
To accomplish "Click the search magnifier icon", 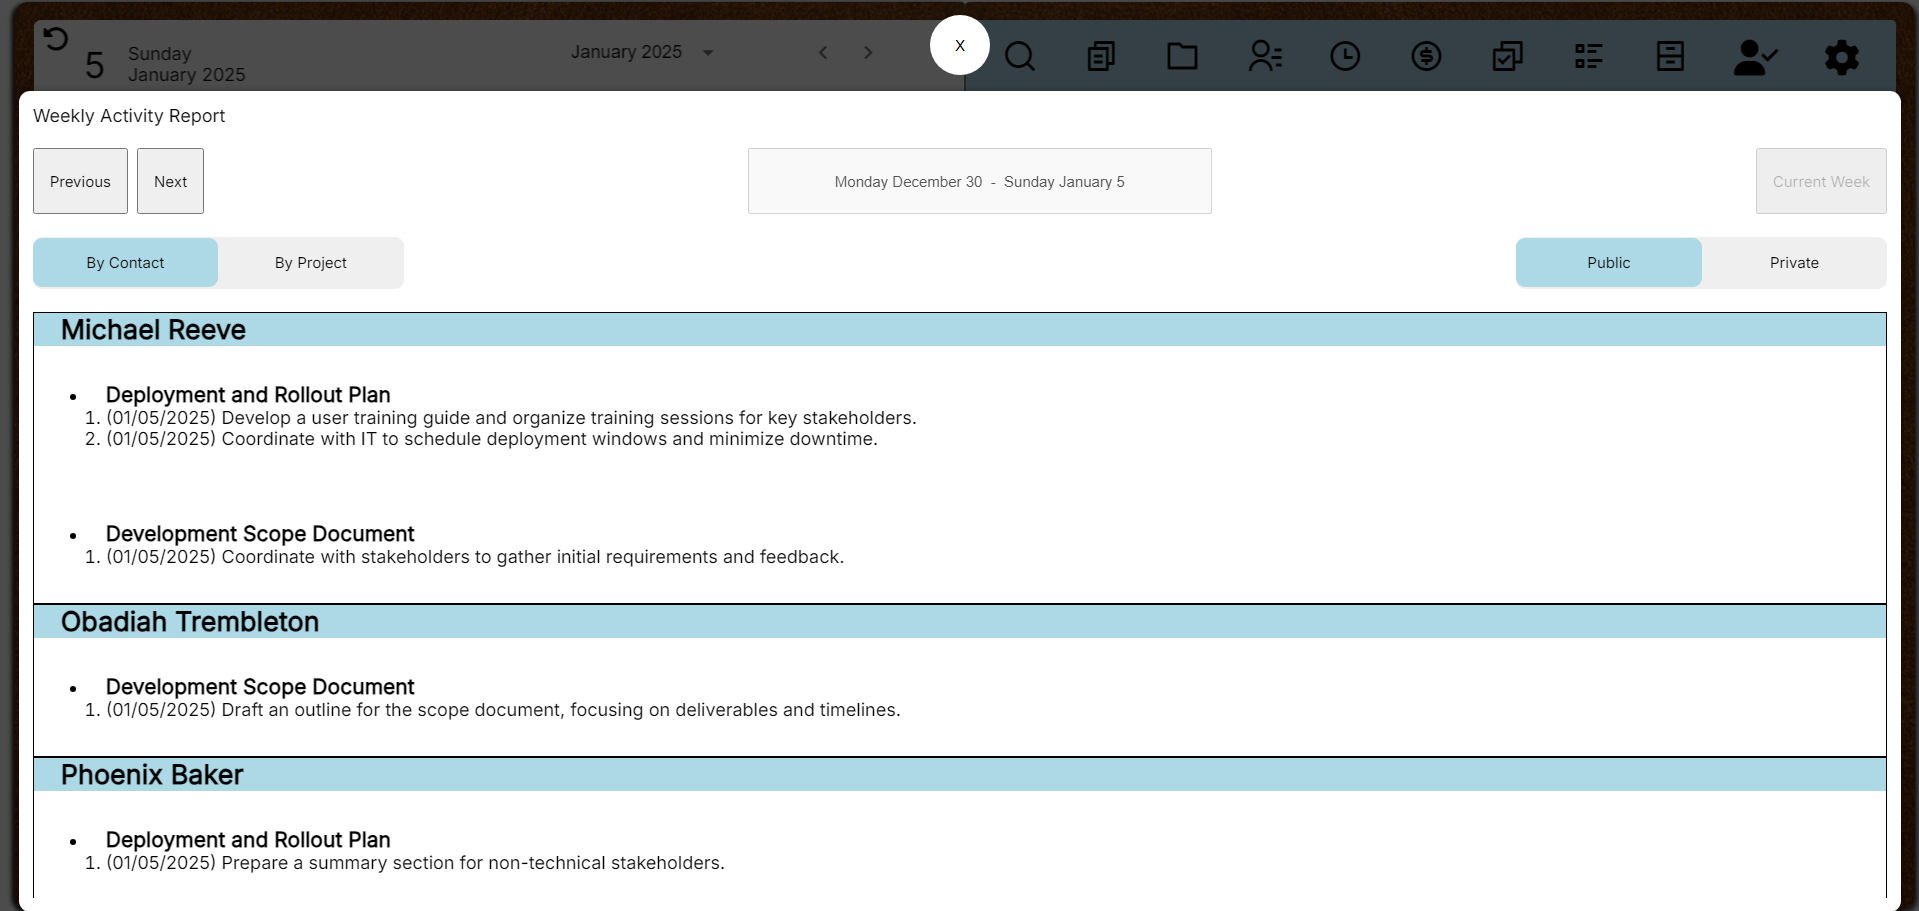I will click(1019, 56).
